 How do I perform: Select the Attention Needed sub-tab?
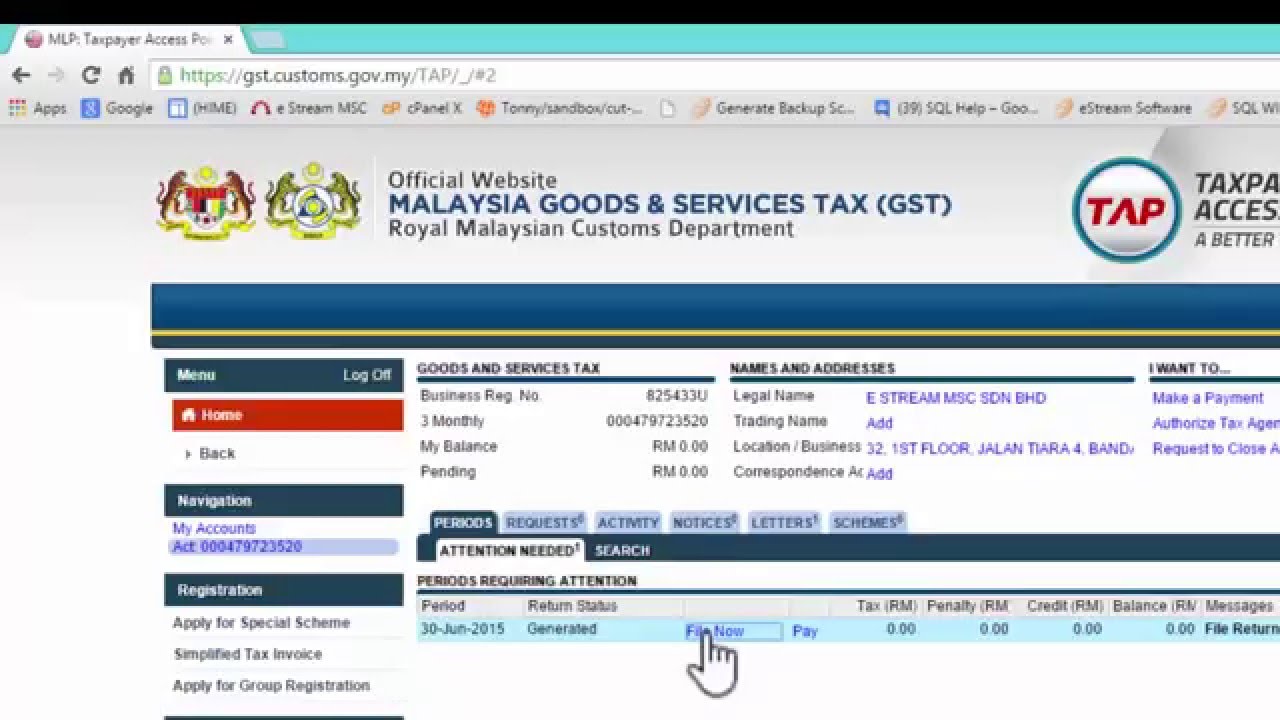[510, 550]
